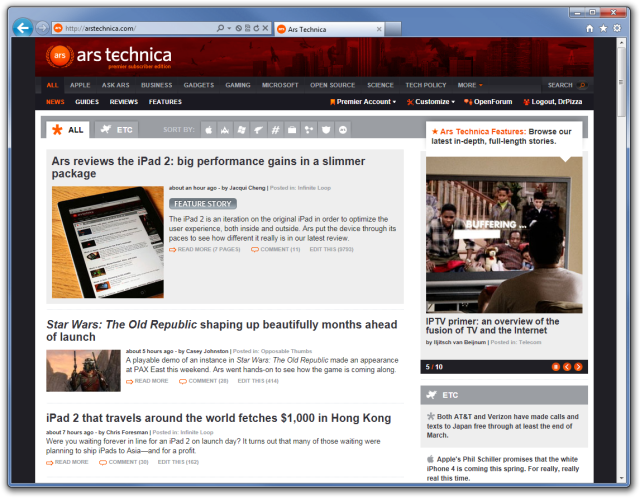The width and height of the screenshot is (640, 498).
Task: Open COMMENT (30) on Hong Kong article
Action: click(x=124, y=462)
